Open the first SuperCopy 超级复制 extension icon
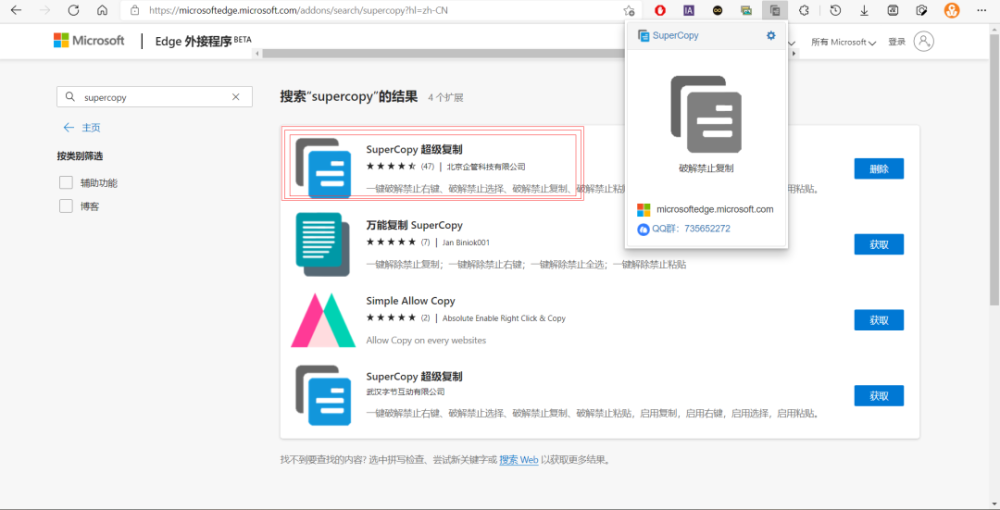The width and height of the screenshot is (1000, 510). click(323, 168)
